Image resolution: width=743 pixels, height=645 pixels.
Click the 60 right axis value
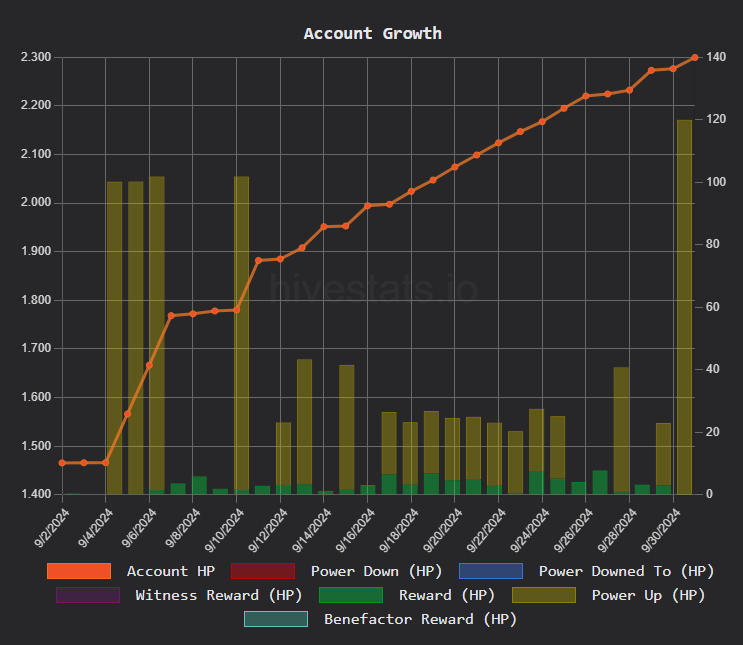(713, 307)
